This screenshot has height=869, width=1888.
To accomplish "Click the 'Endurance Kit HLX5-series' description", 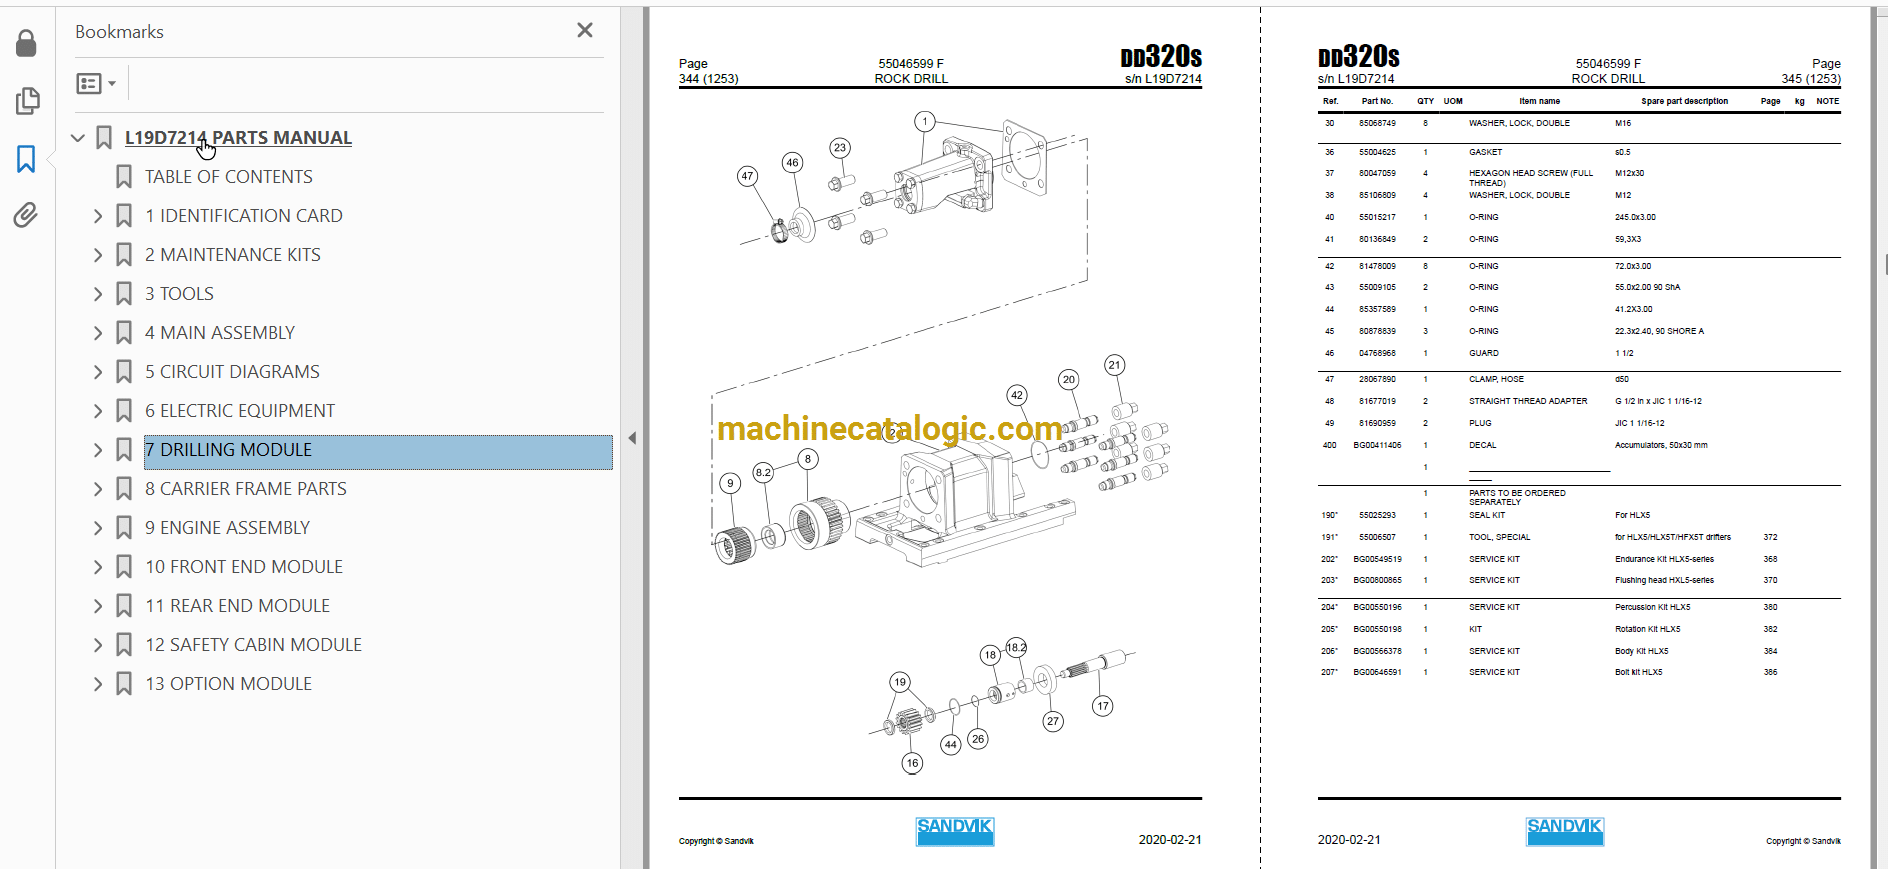I will tap(1664, 560).
